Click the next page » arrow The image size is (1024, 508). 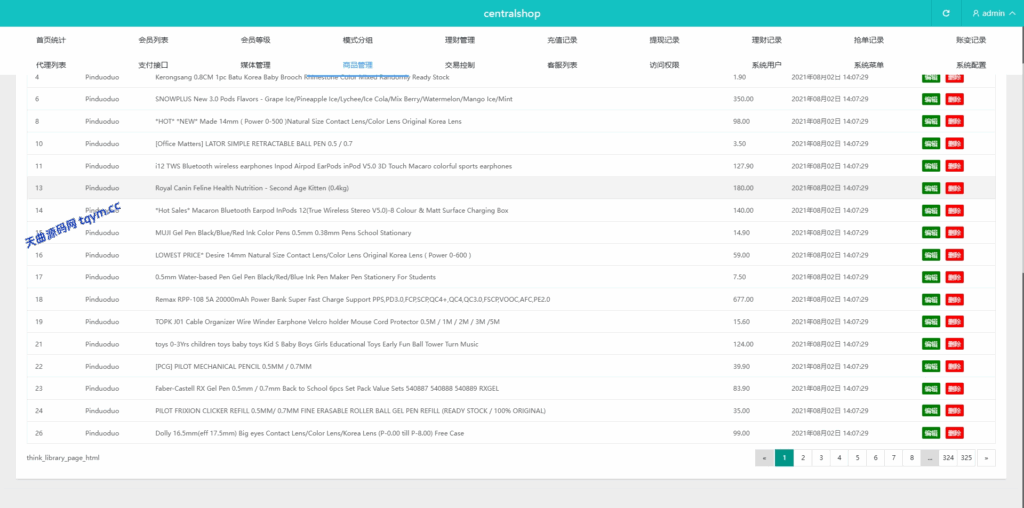[987, 458]
